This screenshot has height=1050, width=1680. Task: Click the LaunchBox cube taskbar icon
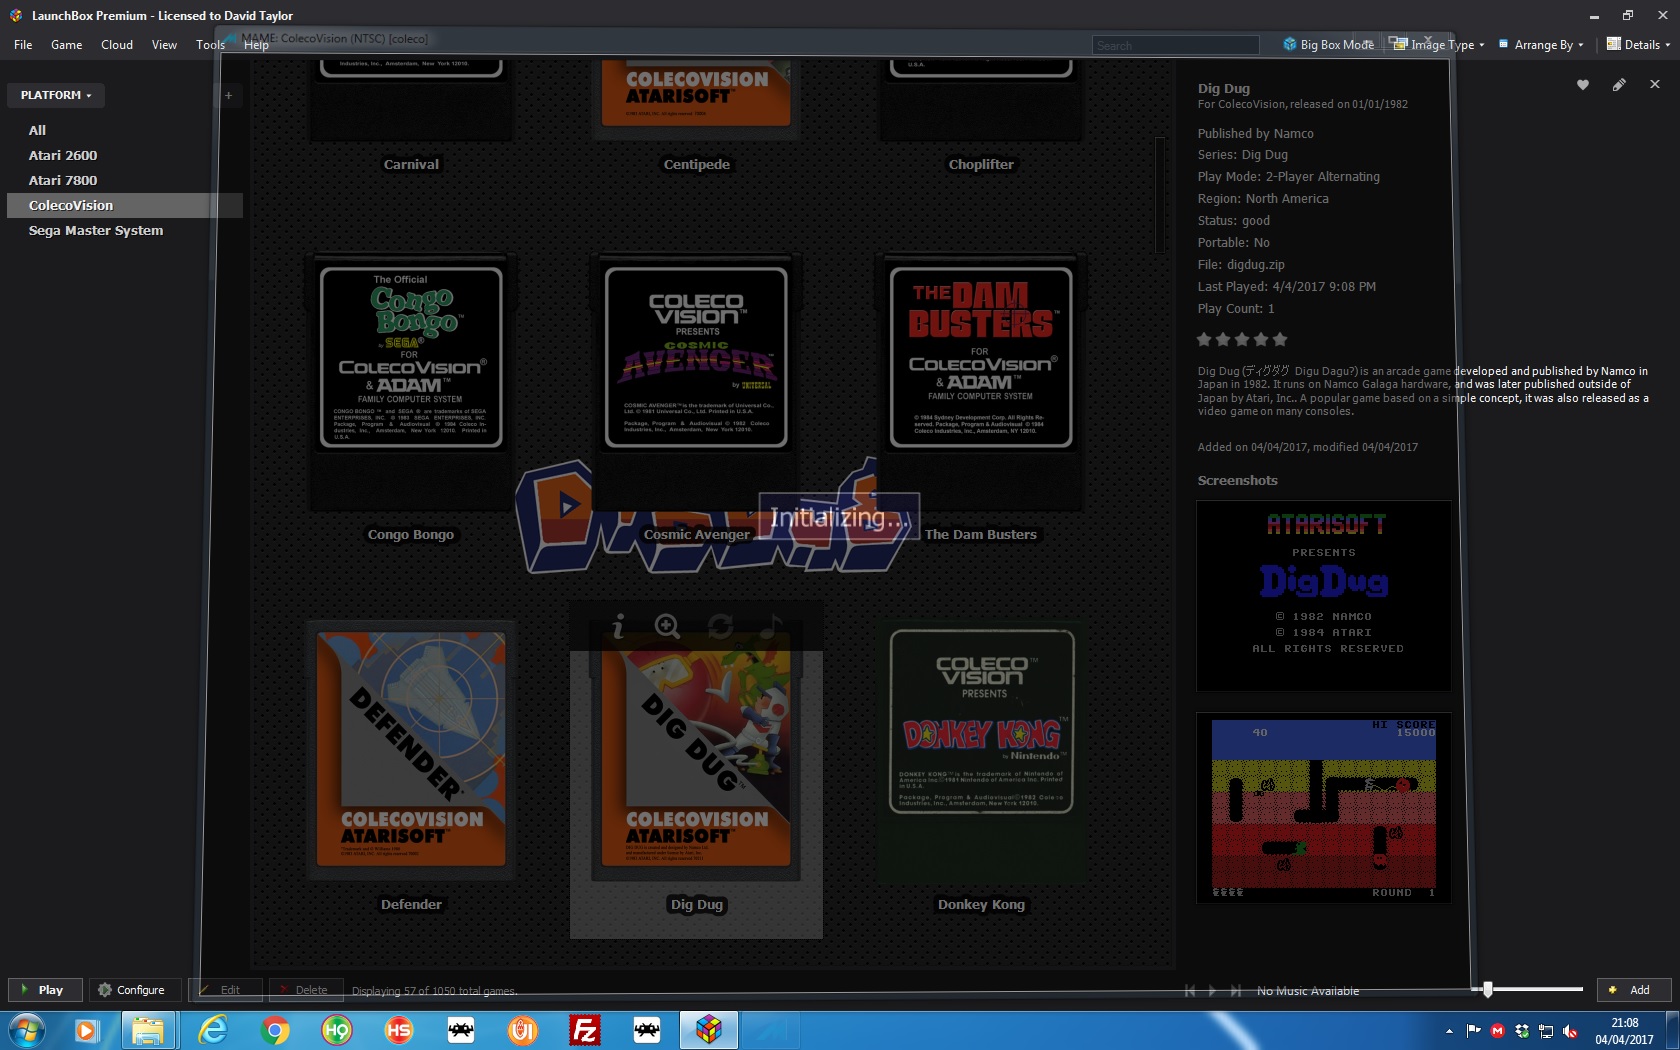pos(709,1030)
